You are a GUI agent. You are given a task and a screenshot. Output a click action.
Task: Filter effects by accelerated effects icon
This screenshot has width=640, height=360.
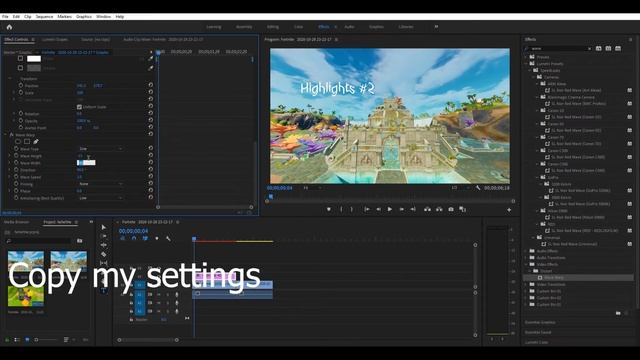tap(598, 48)
